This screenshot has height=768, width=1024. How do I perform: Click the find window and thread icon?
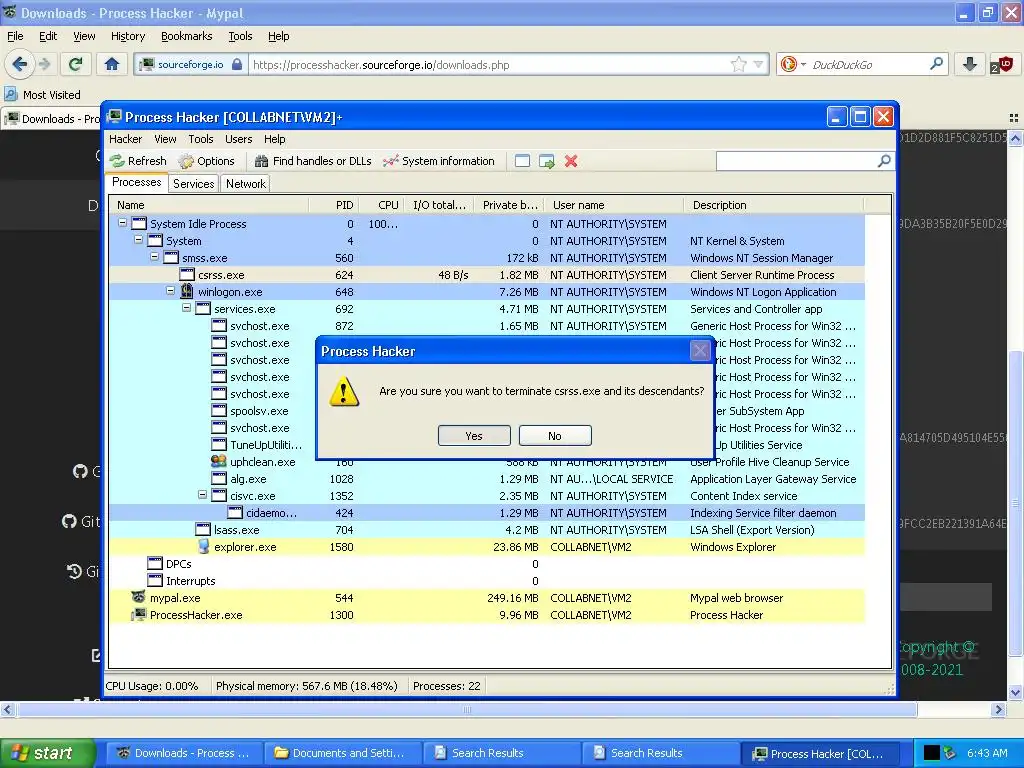pos(547,161)
